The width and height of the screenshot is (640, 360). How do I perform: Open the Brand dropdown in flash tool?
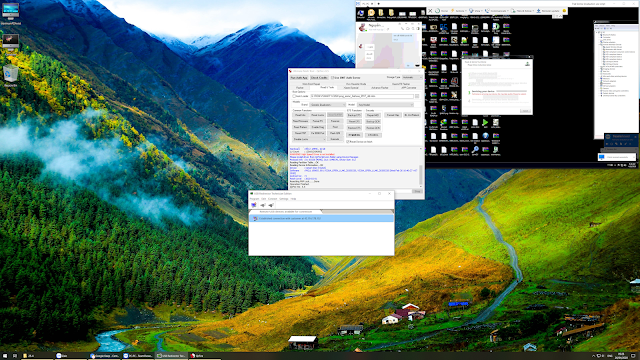tap(327, 105)
